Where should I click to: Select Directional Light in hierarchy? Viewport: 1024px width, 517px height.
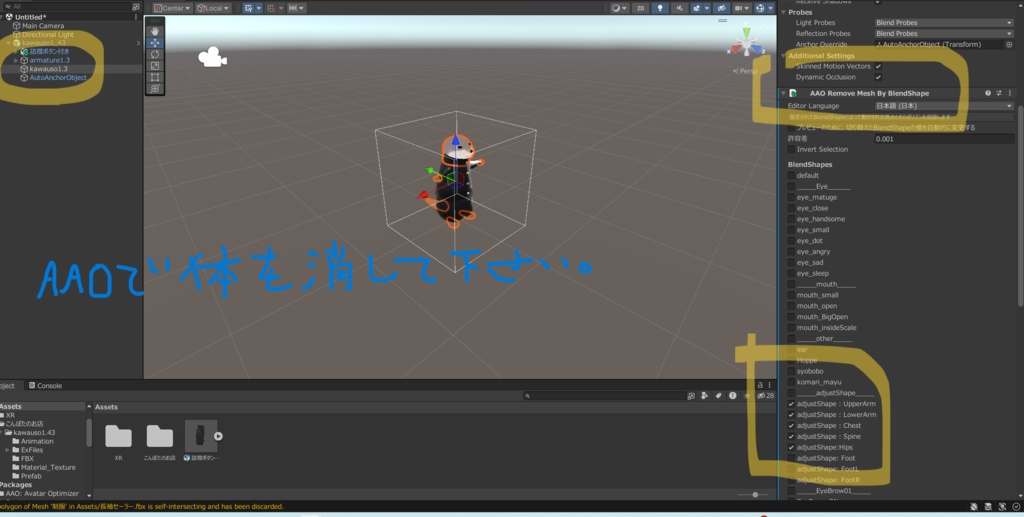48,35
